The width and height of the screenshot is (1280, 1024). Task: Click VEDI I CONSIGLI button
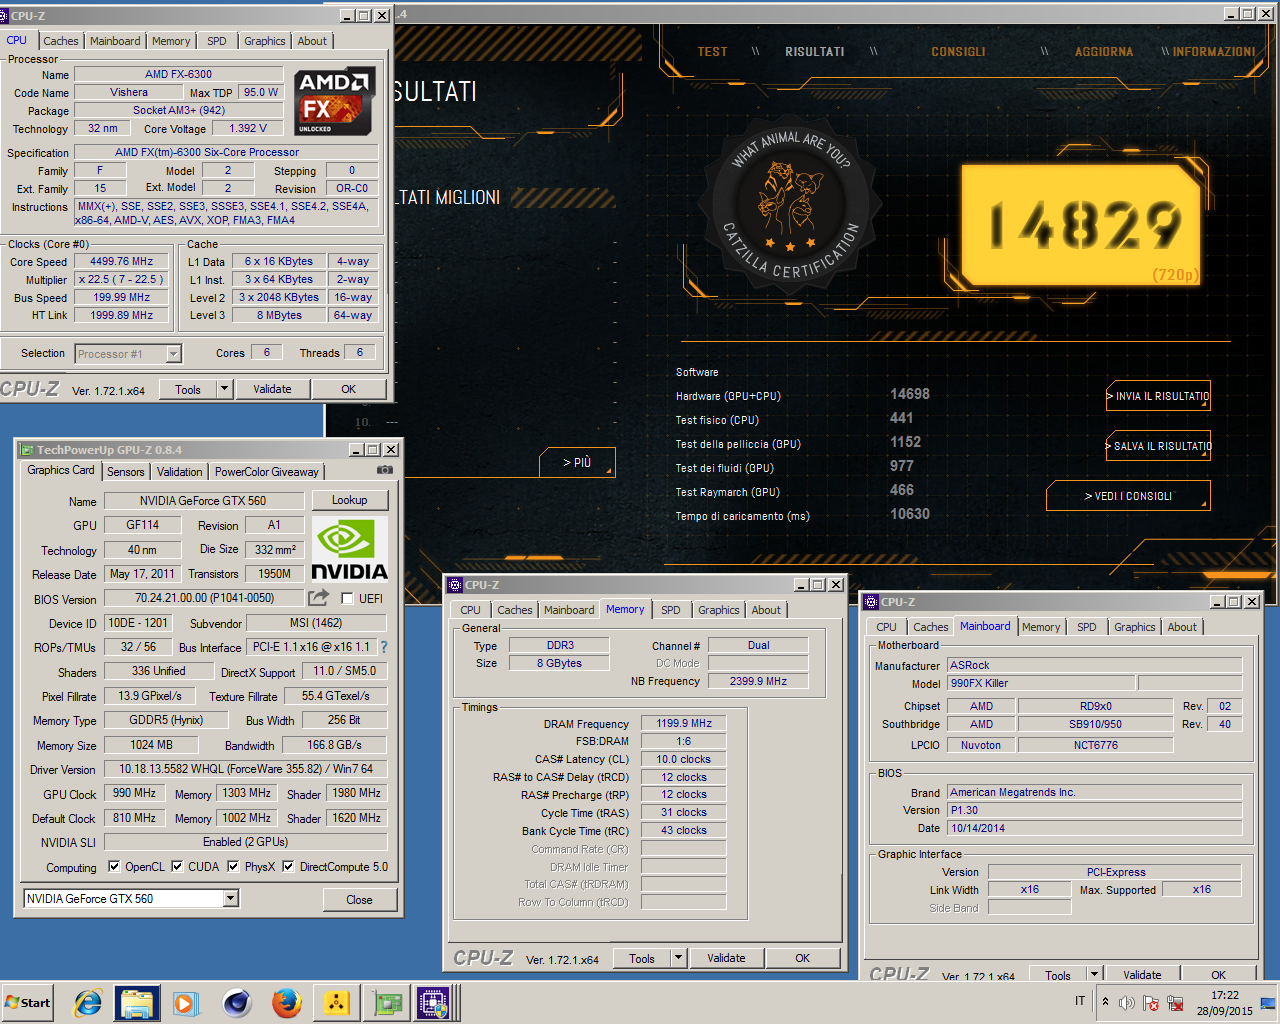(1128, 496)
